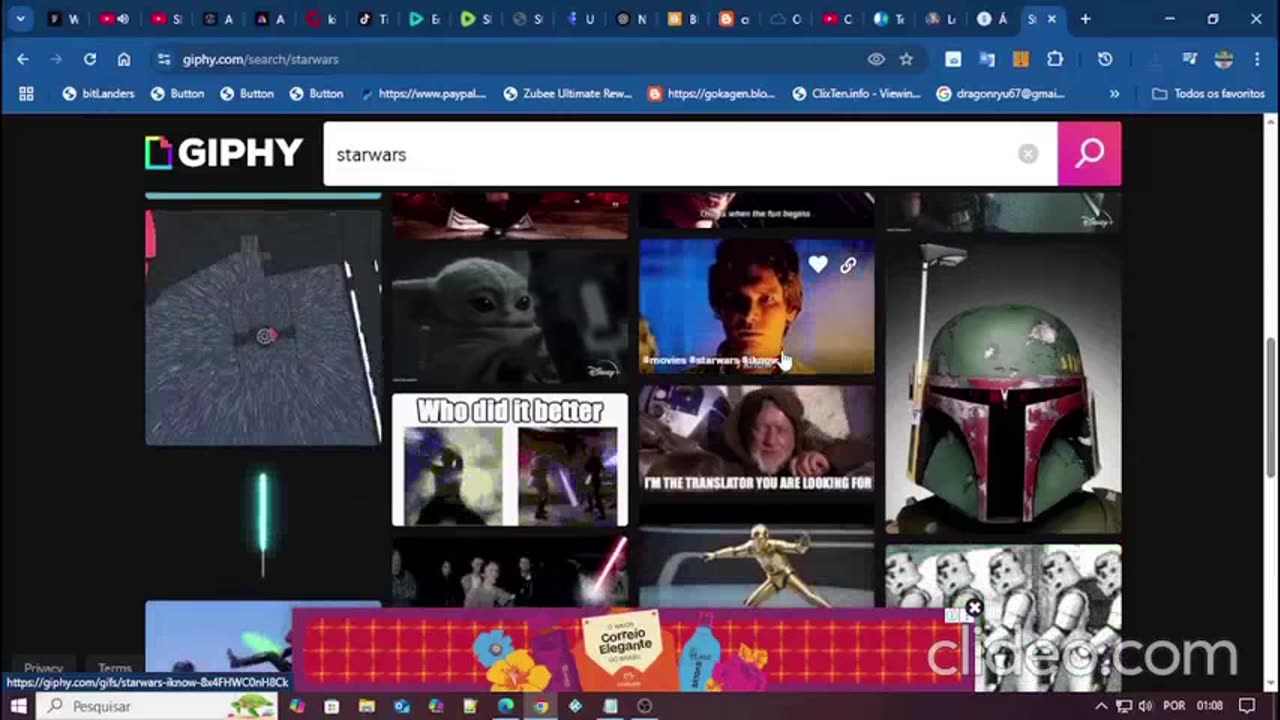The width and height of the screenshot is (1280, 720).
Task: Expand hidden system tray icons
Action: [1100, 706]
